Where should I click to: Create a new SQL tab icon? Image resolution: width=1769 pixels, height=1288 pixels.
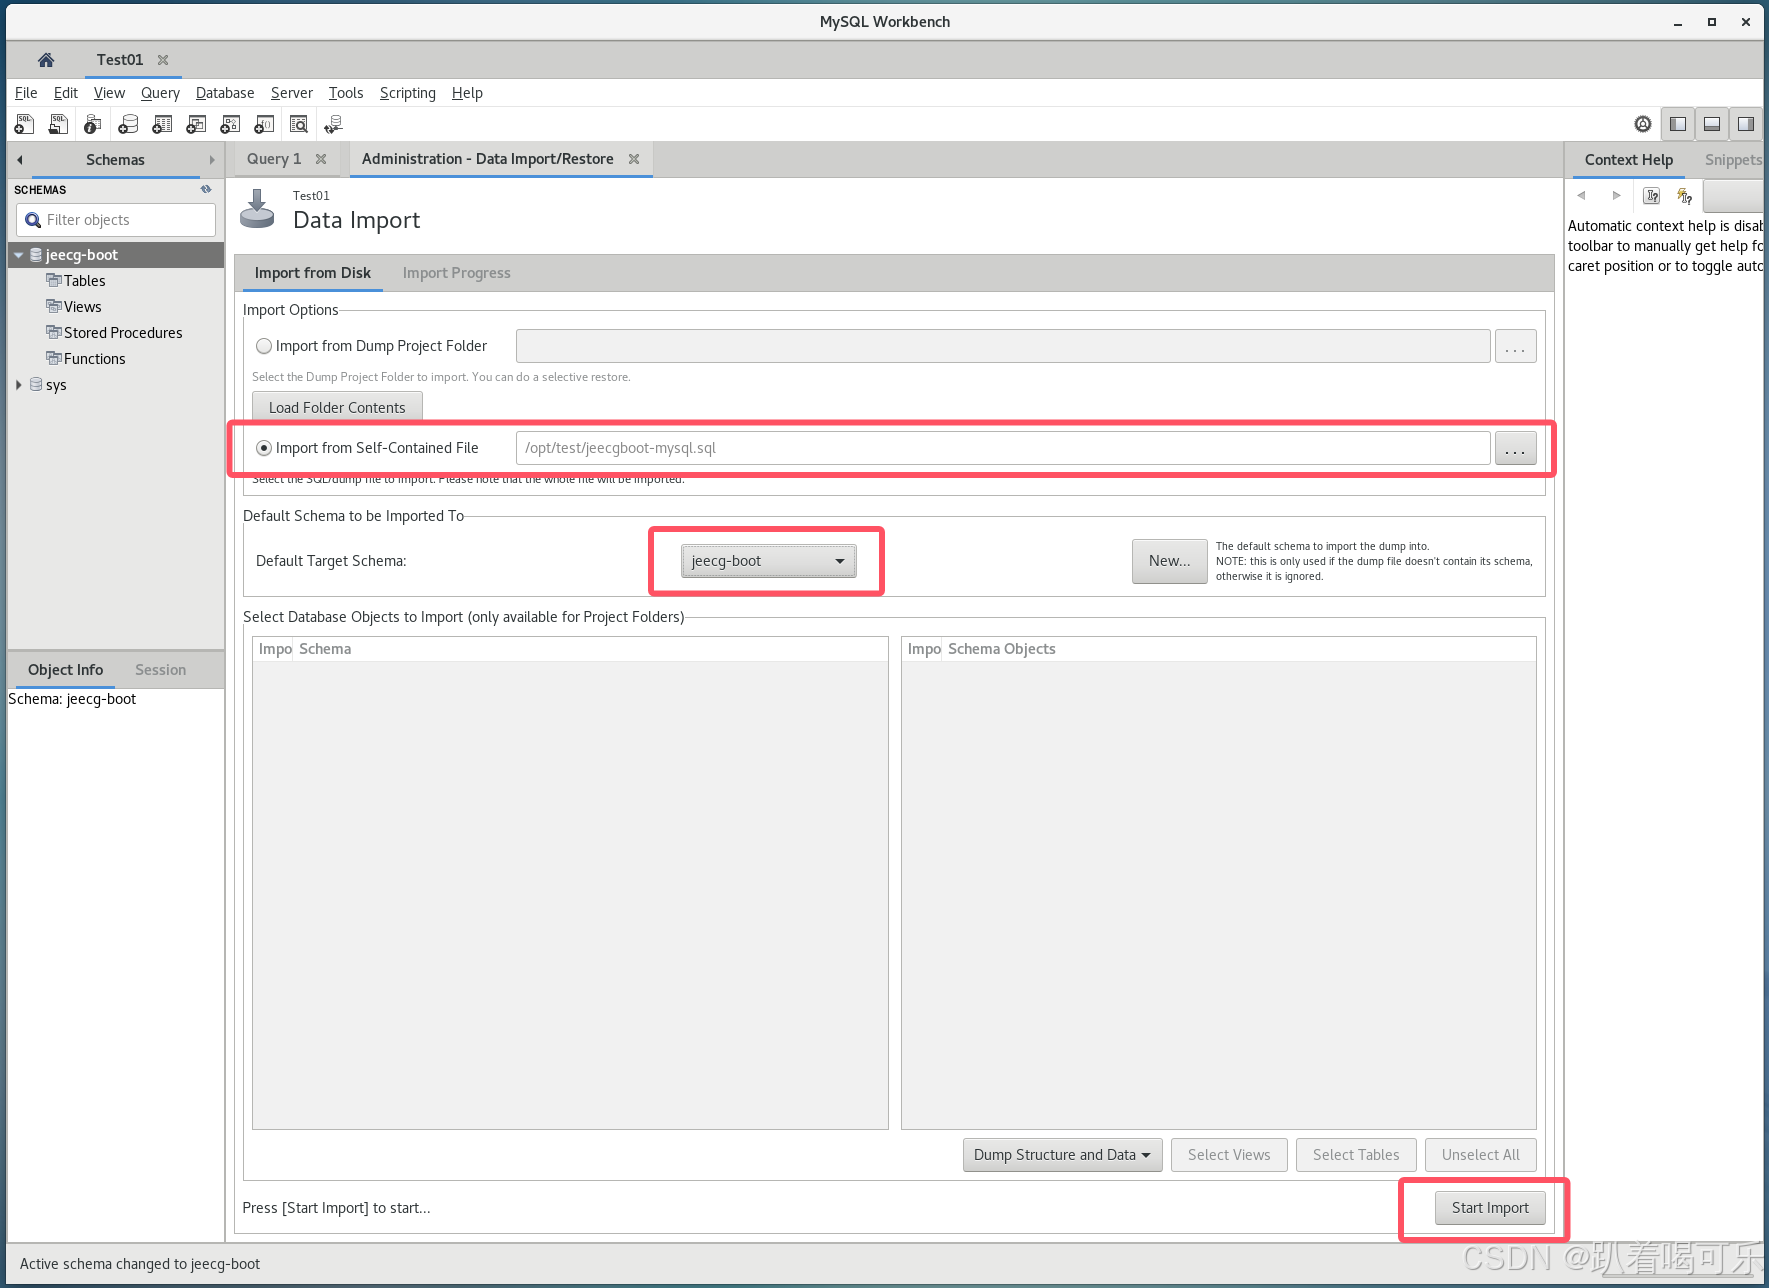pos(24,124)
